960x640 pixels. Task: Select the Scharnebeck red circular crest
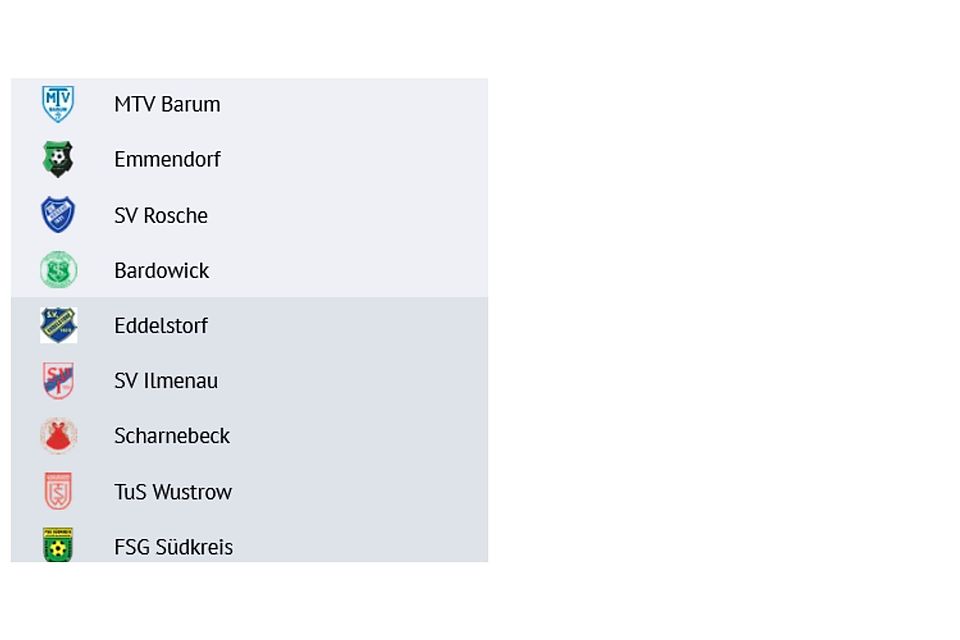[x=58, y=436]
